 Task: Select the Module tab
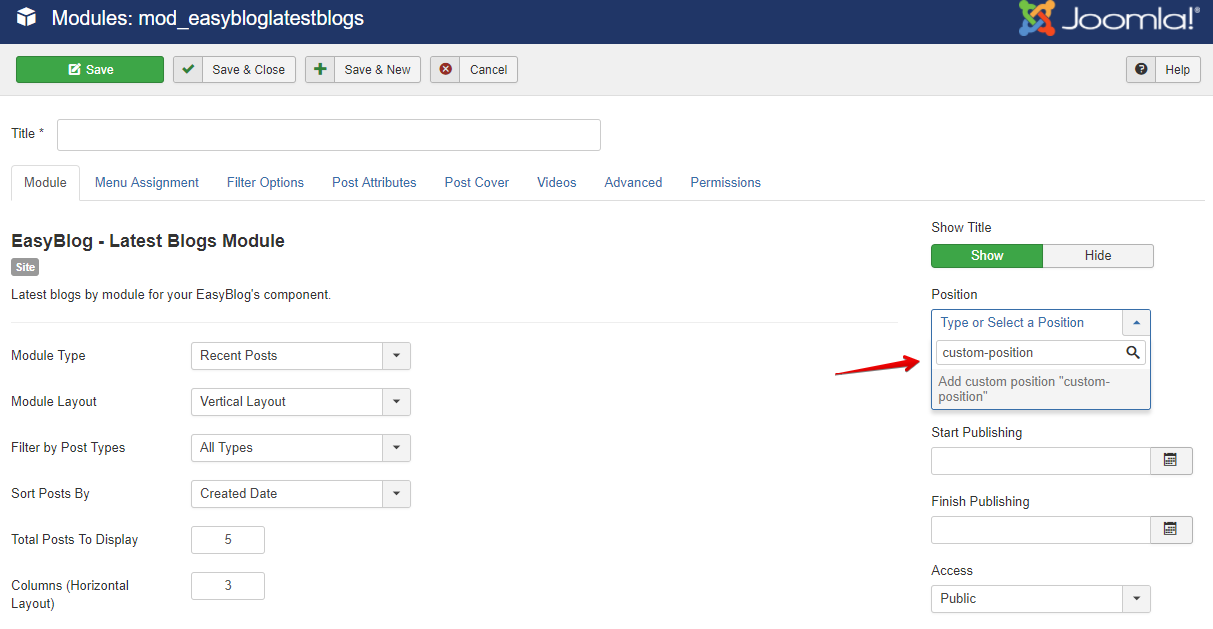45,183
